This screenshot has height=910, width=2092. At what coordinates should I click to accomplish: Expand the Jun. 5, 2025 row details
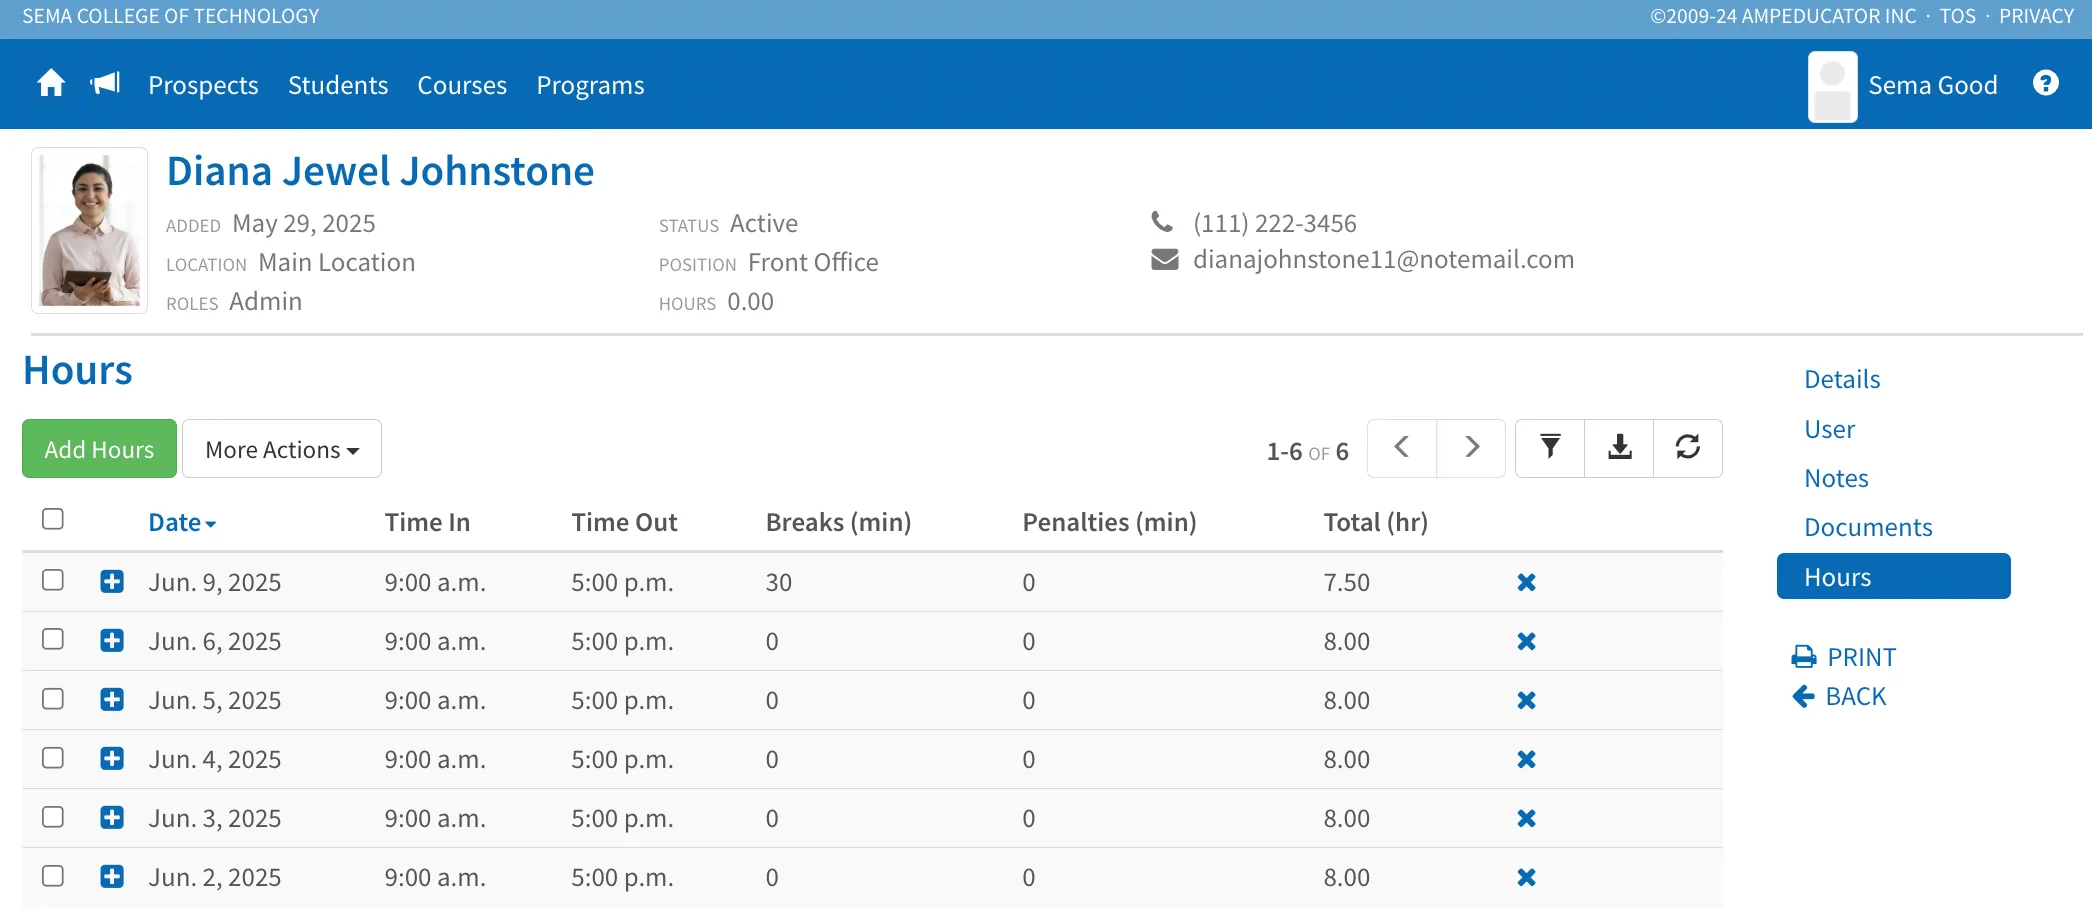click(x=112, y=699)
